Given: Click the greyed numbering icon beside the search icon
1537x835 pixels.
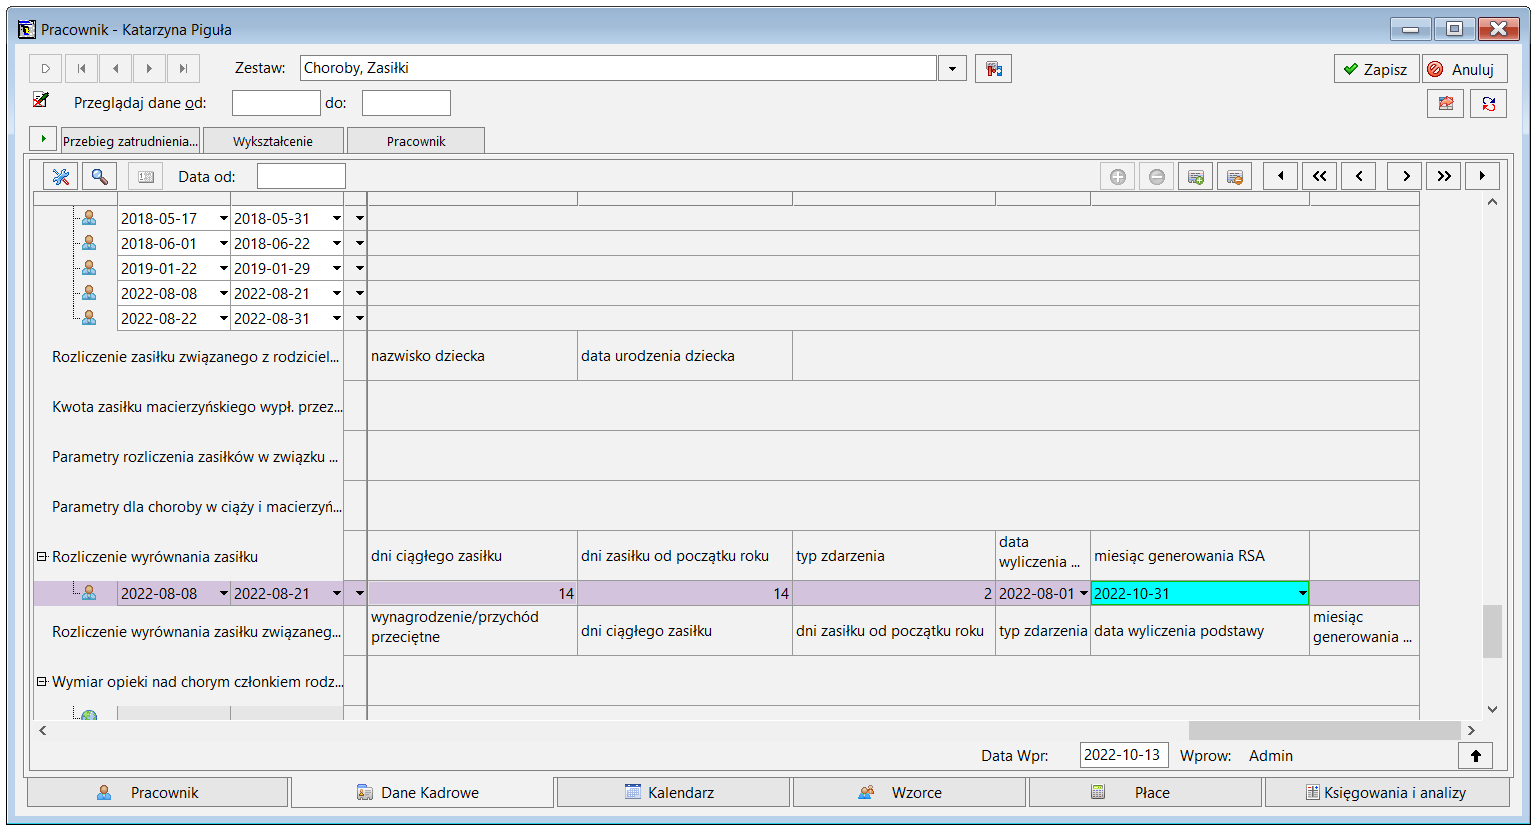Looking at the screenshot, I should (146, 177).
